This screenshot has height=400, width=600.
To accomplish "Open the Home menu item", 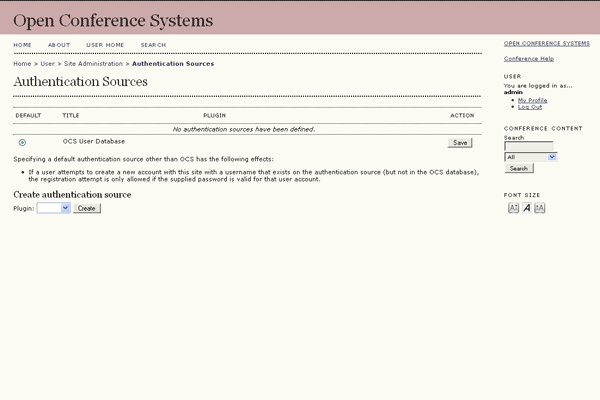I will pyautogui.click(x=22, y=45).
